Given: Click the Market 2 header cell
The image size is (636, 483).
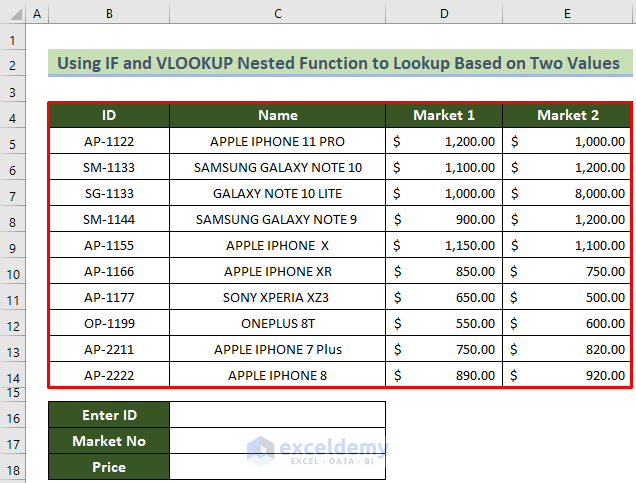Looking at the screenshot, I should click(x=567, y=115).
